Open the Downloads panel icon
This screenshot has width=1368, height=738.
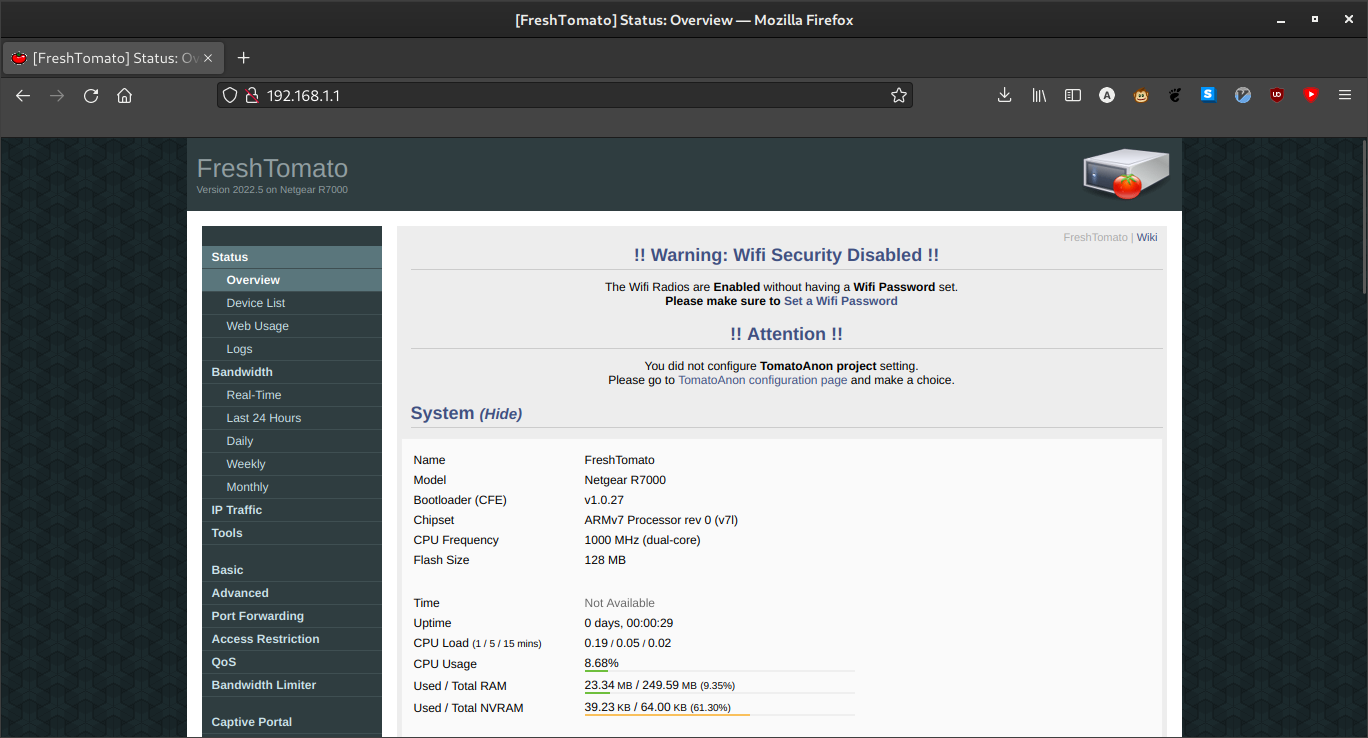1005,95
